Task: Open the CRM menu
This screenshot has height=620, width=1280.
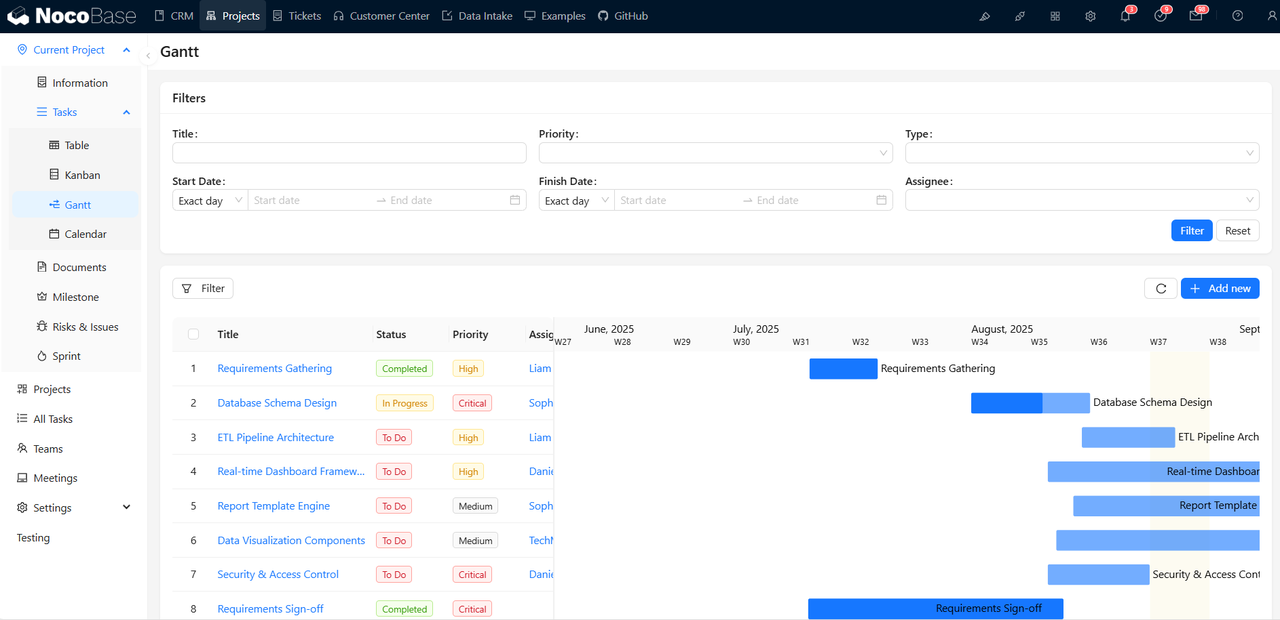Action: coord(174,16)
